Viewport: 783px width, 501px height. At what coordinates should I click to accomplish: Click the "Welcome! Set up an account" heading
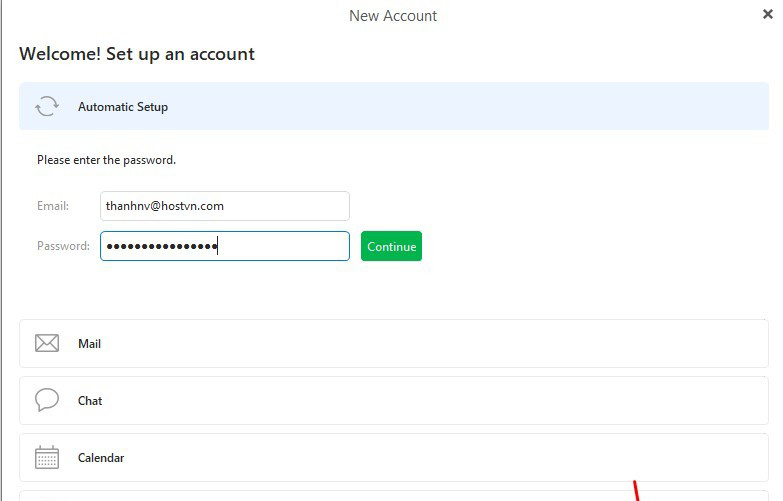click(137, 54)
